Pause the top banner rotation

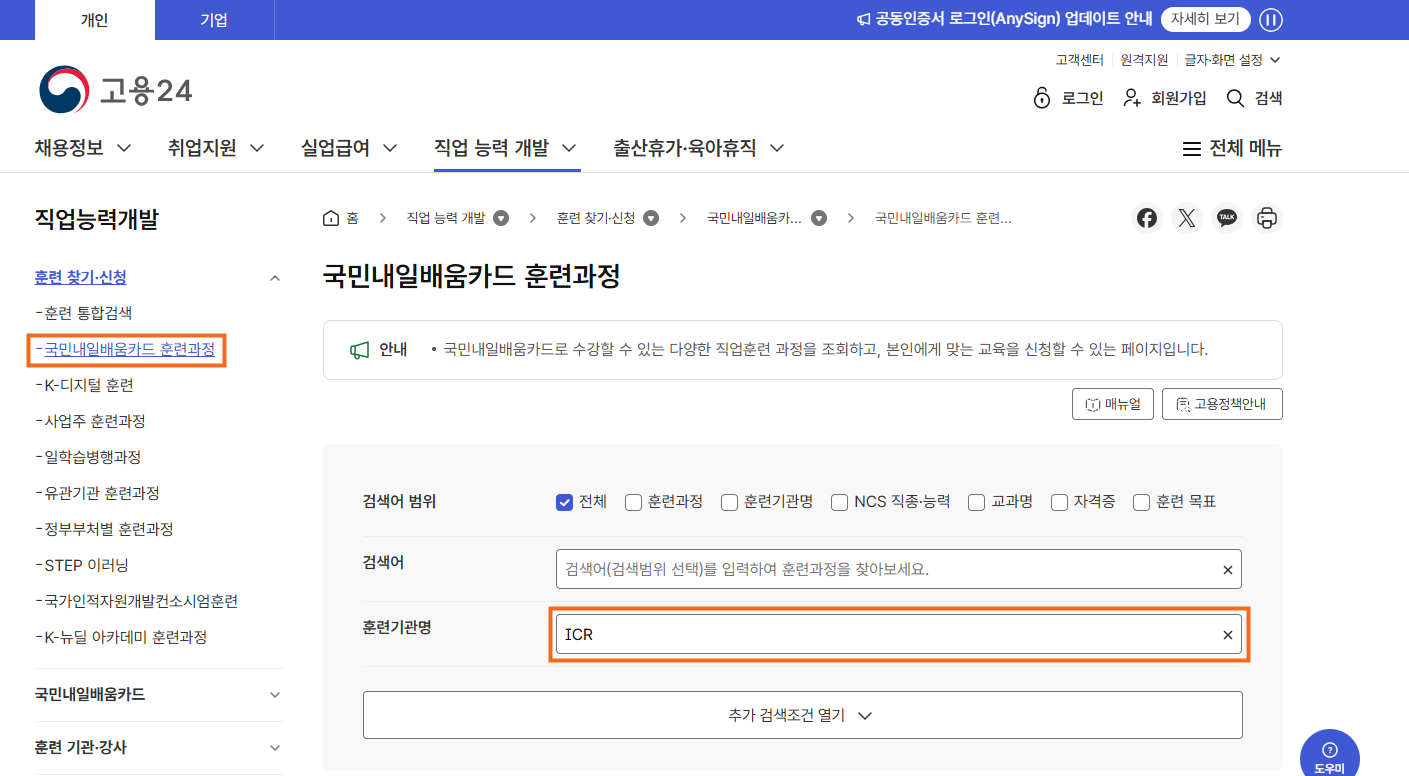[x=1271, y=20]
